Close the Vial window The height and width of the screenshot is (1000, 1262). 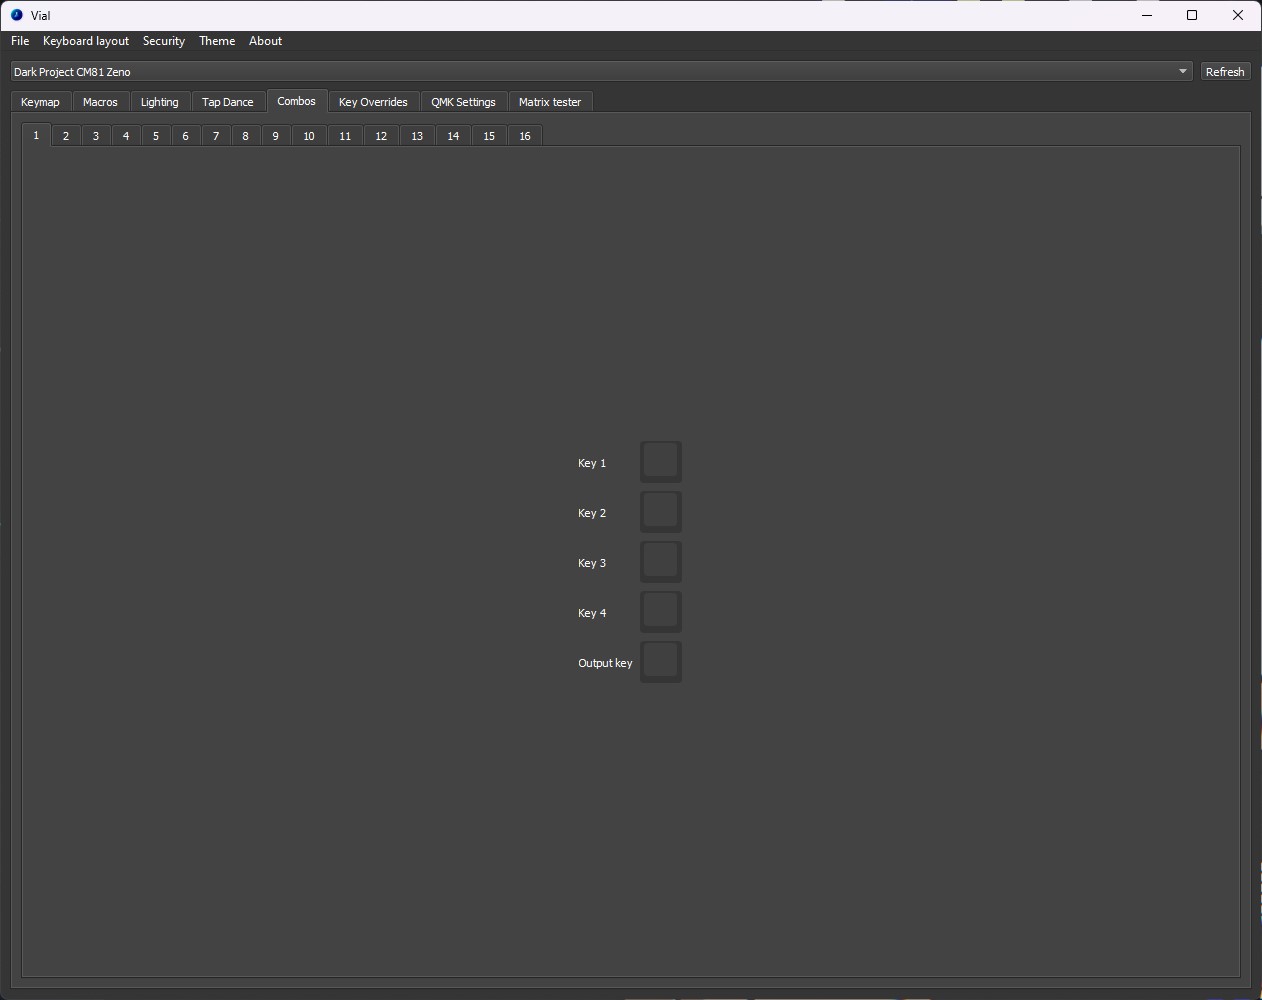(x=1238, y=15)
